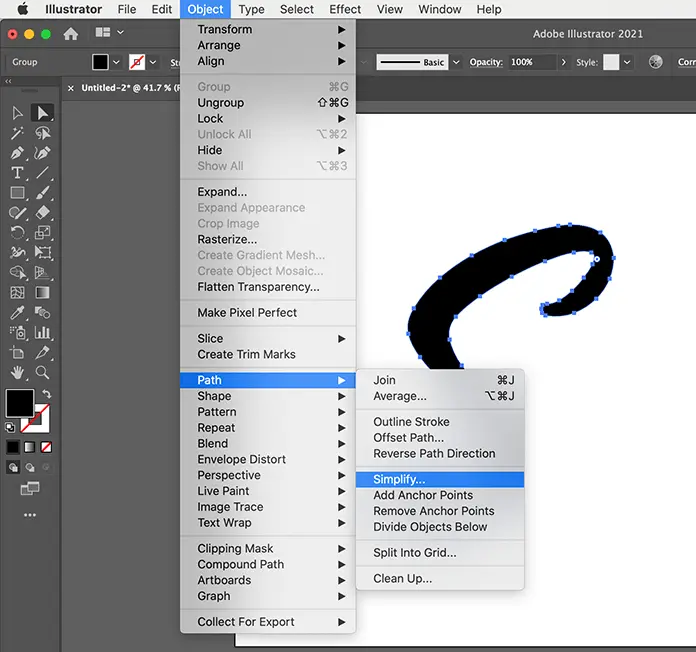
Task: Choose the Rectangle tool
Action: point(17,193)
